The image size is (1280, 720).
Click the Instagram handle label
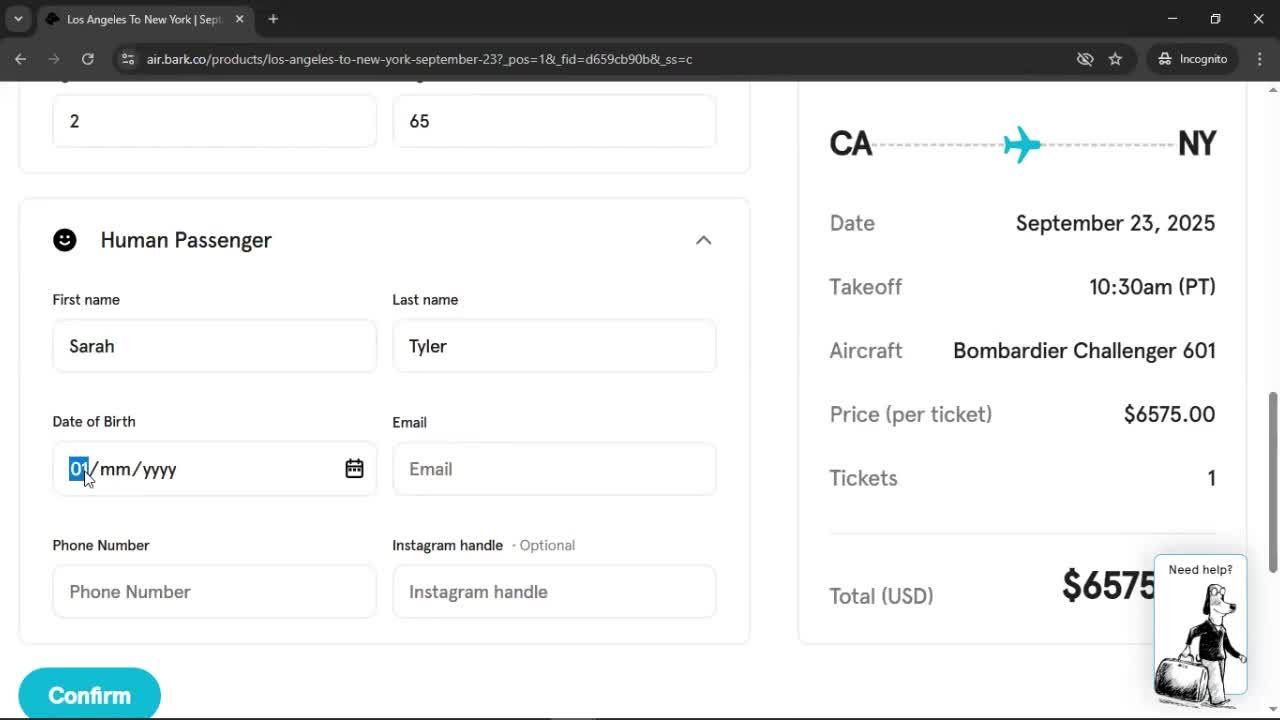click(x=447, y=545)
